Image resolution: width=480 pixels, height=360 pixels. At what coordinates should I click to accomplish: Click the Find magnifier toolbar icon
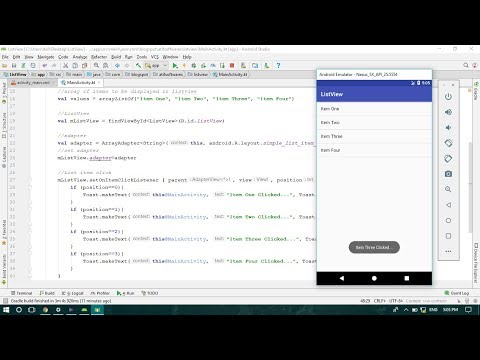point(96,66)
